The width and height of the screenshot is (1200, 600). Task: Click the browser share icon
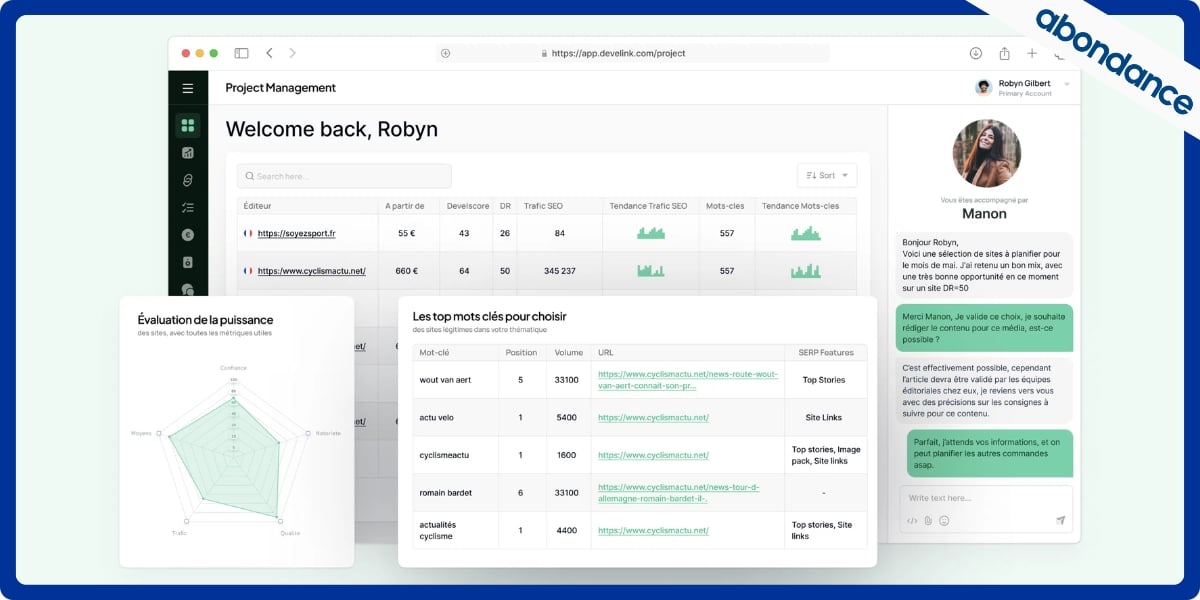point(1004,53)
